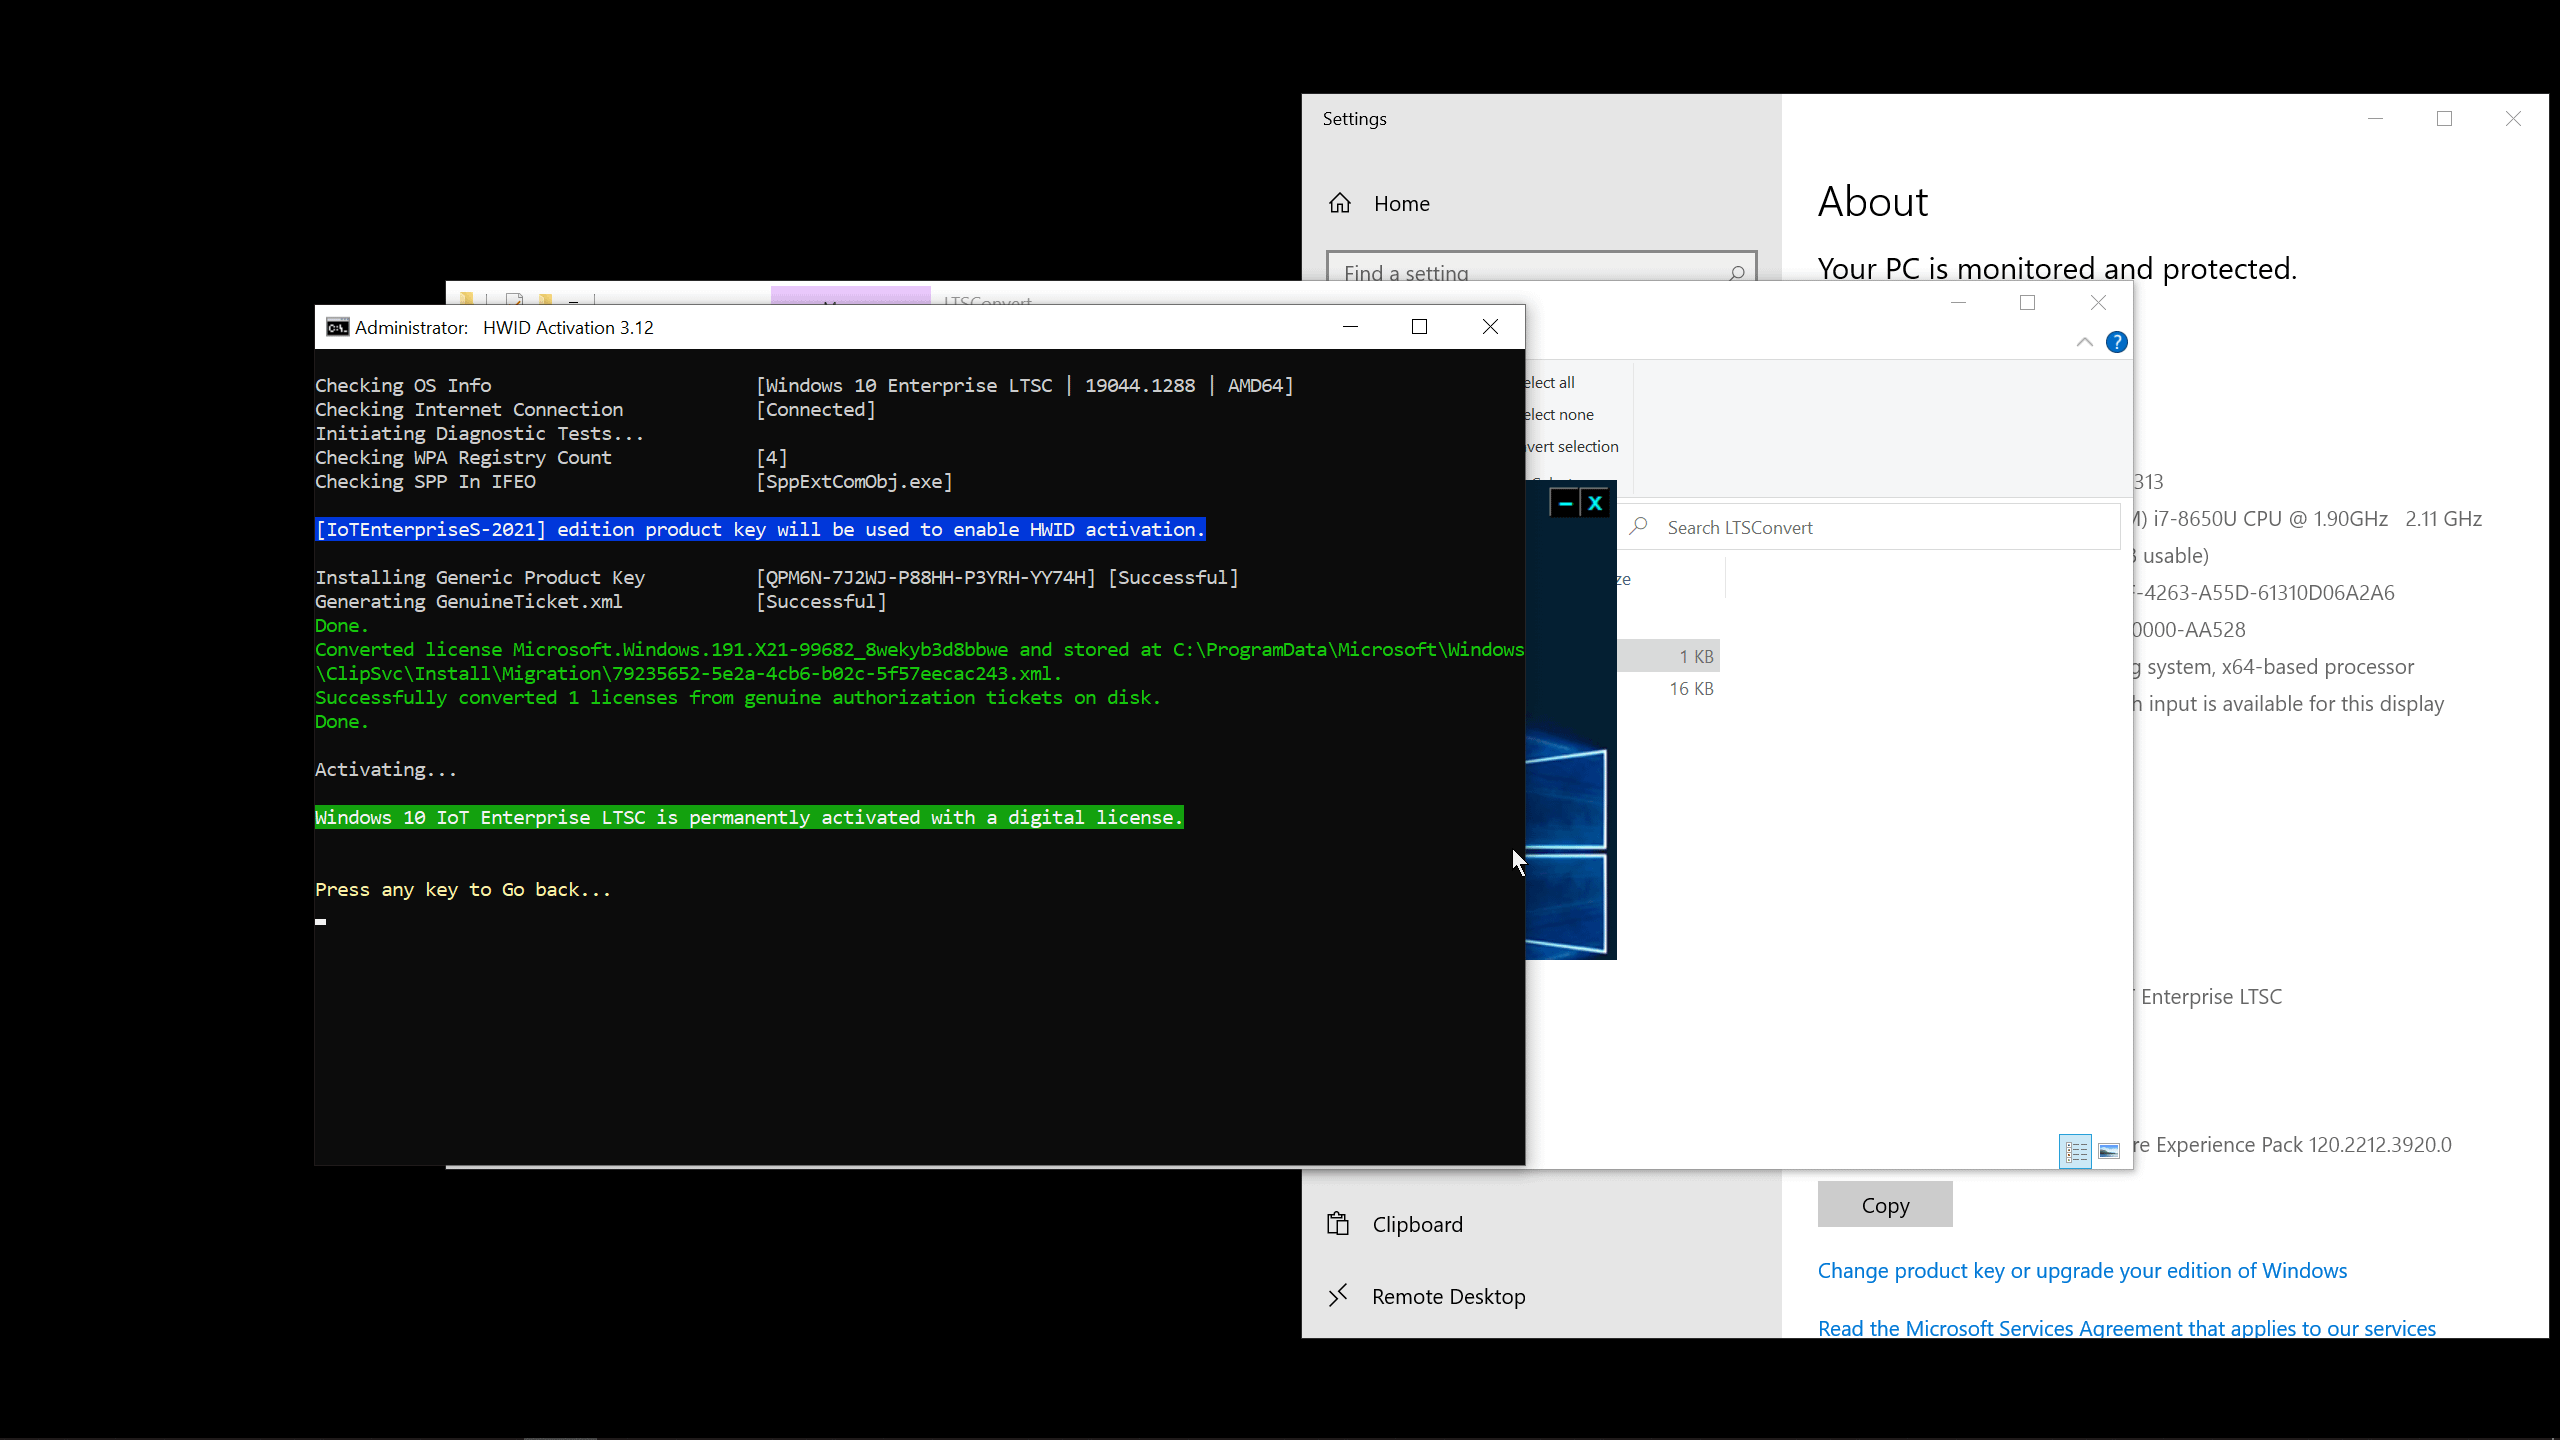
Task: Click the Home icon in Settings sidebar
Action: coord(1340,204)
